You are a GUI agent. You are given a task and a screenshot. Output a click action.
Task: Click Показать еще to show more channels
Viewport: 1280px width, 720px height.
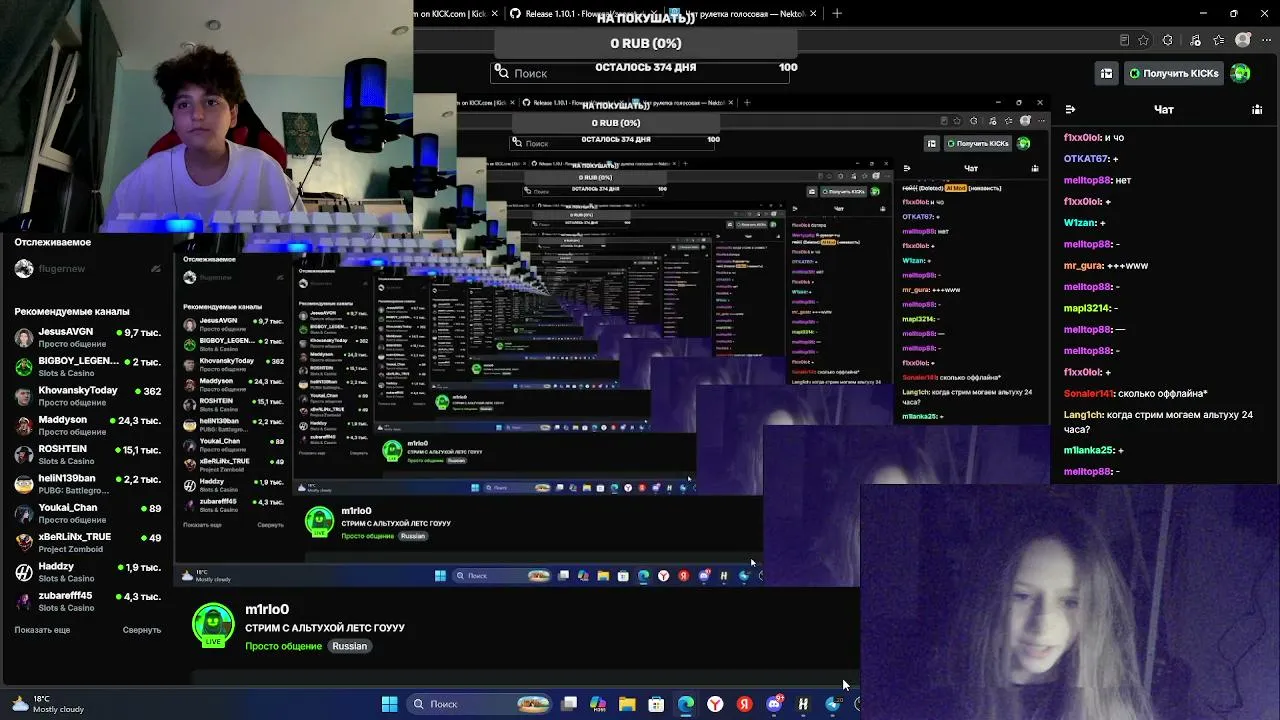[42, 630]
